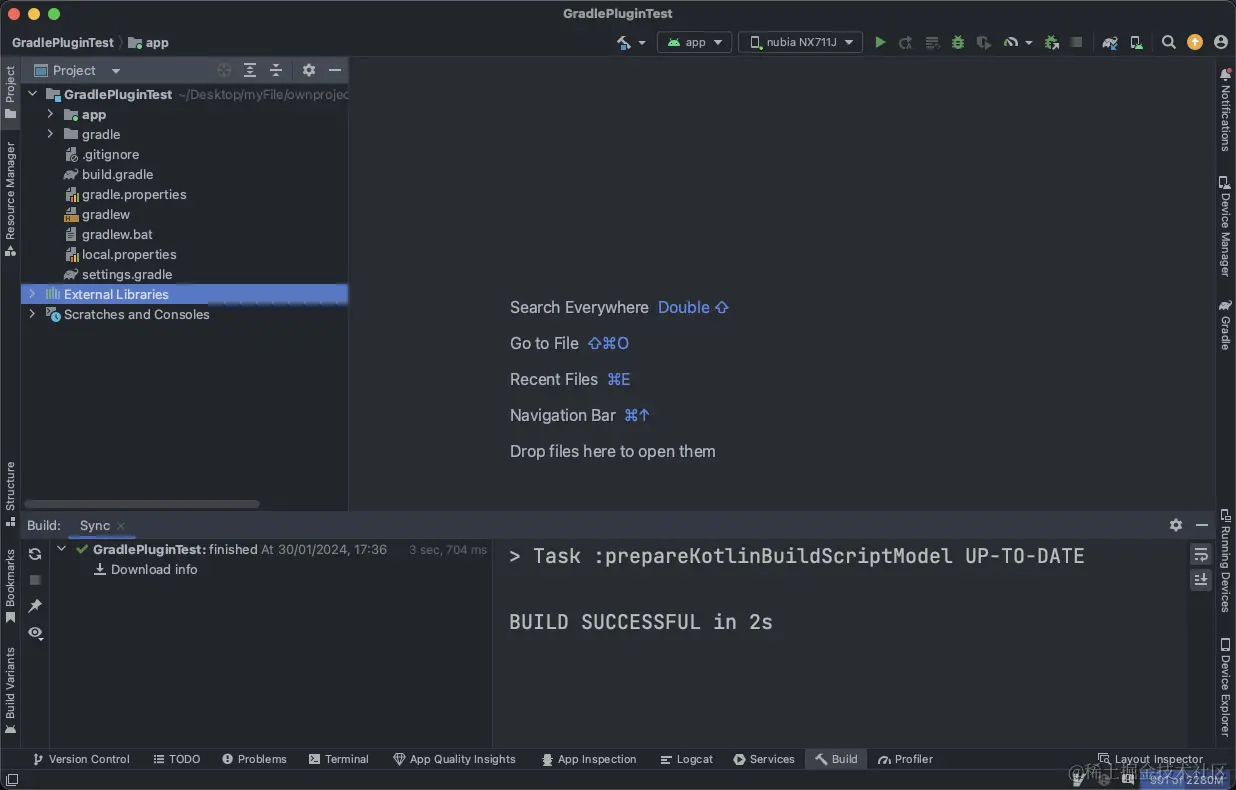Open the user account avatar icon
The width and height of the screenshot is (1236, 790).
tap(1221, 42)
